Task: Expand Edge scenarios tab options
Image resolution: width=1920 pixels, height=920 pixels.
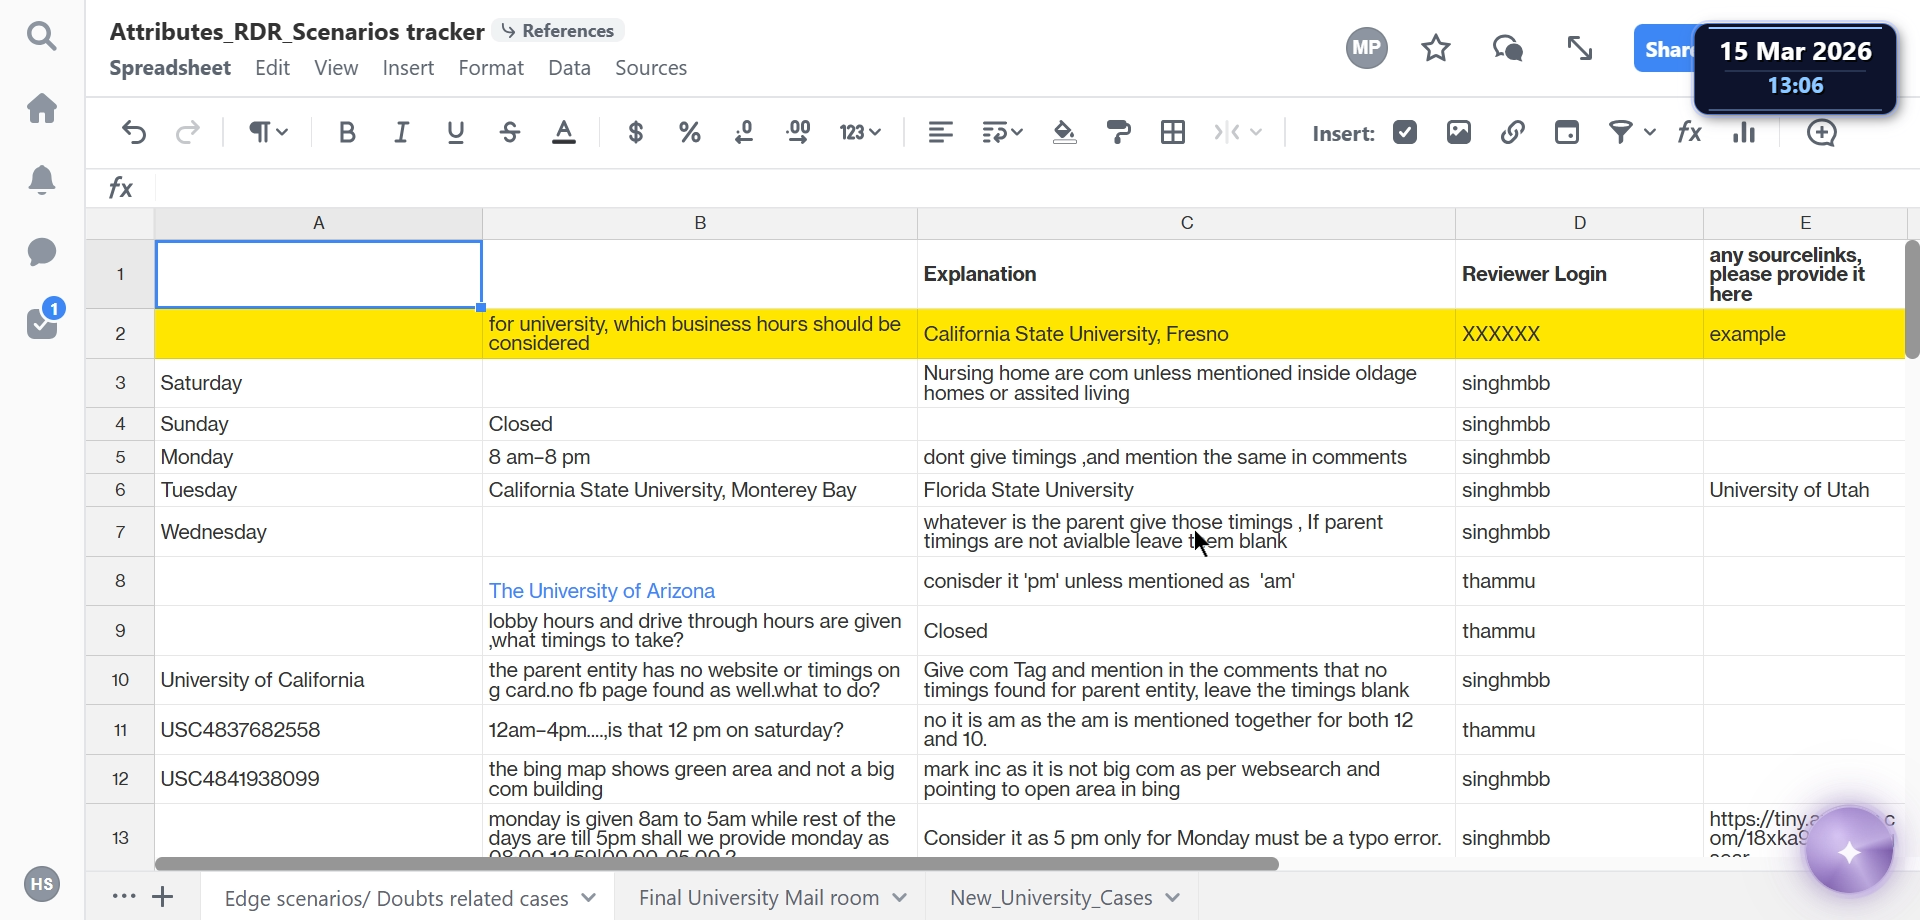Action: click(x=589, y=898)
